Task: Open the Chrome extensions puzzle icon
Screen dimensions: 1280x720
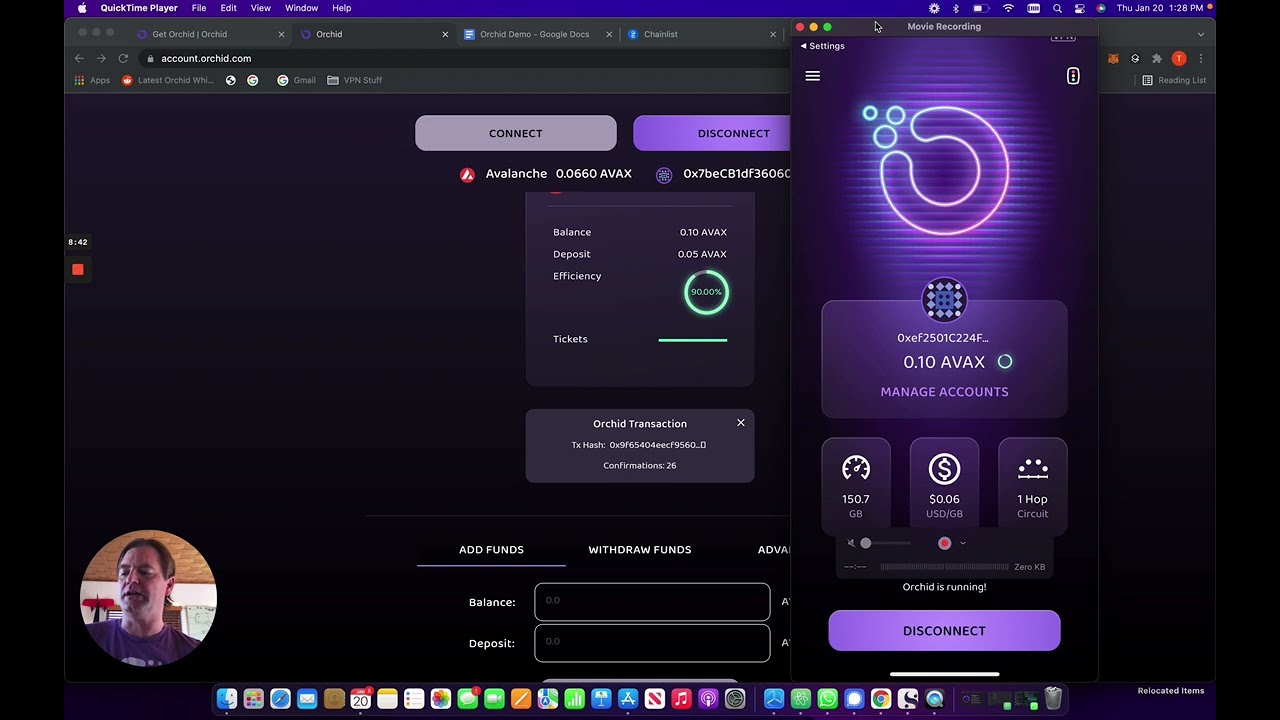Action: (1157, 59)
